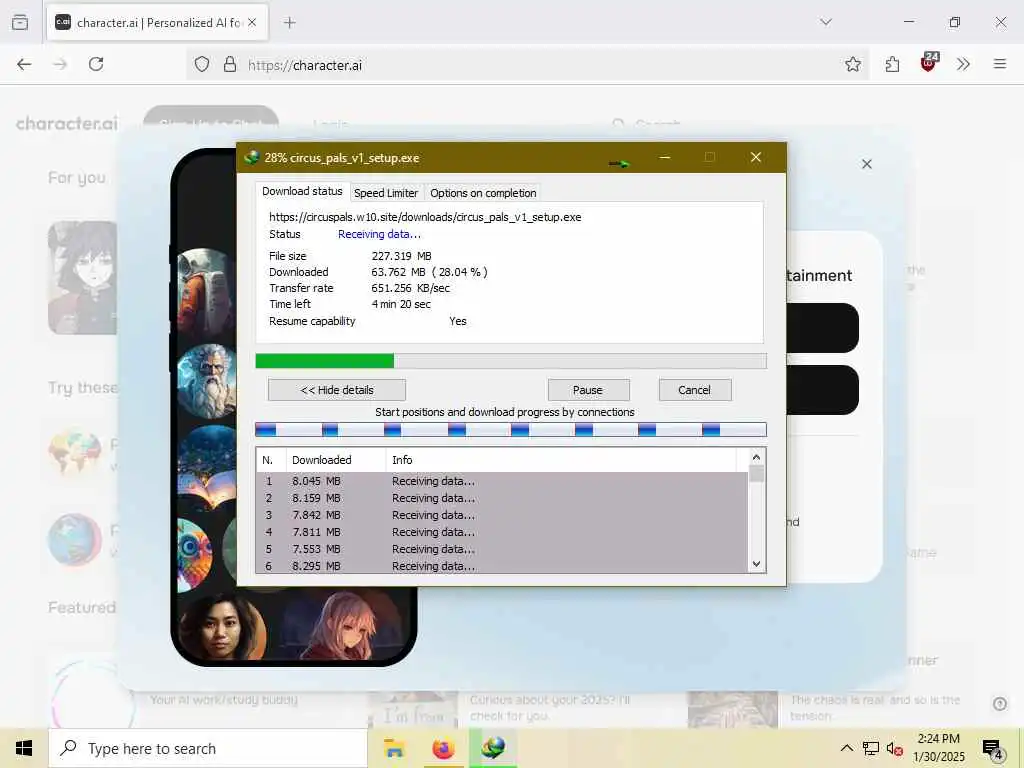The image size is (1024, 768).
Task: Click the site padlock security icon
Action: pyautogui.click(x=230, y=64)
